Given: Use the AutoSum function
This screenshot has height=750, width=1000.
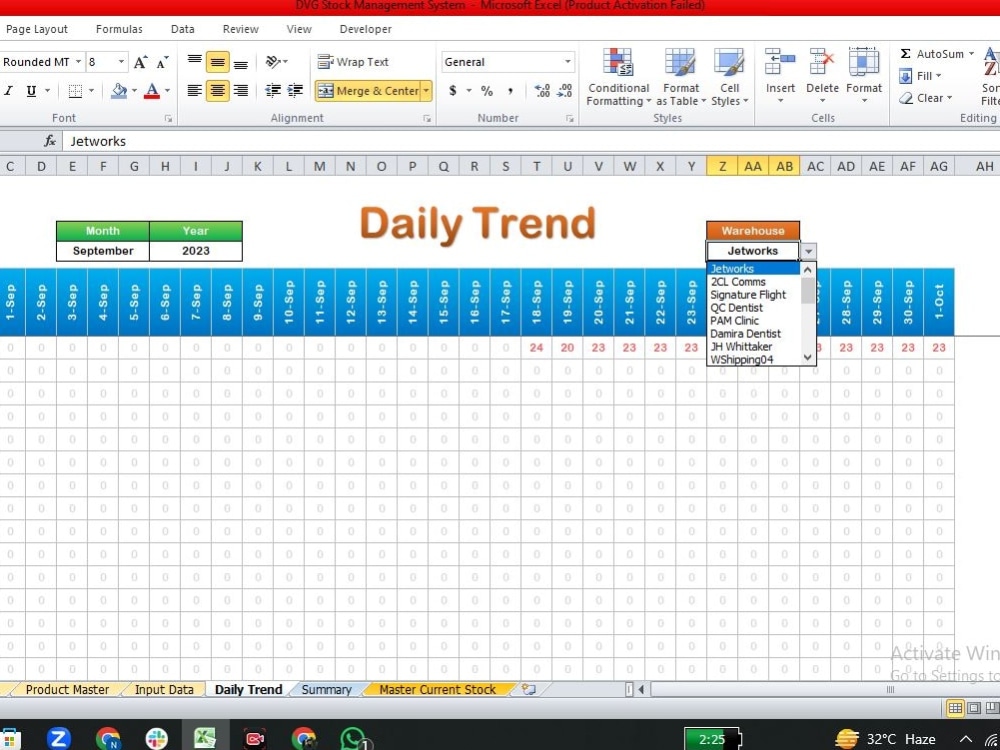Looking at the screenshot, I should point(936,53).
